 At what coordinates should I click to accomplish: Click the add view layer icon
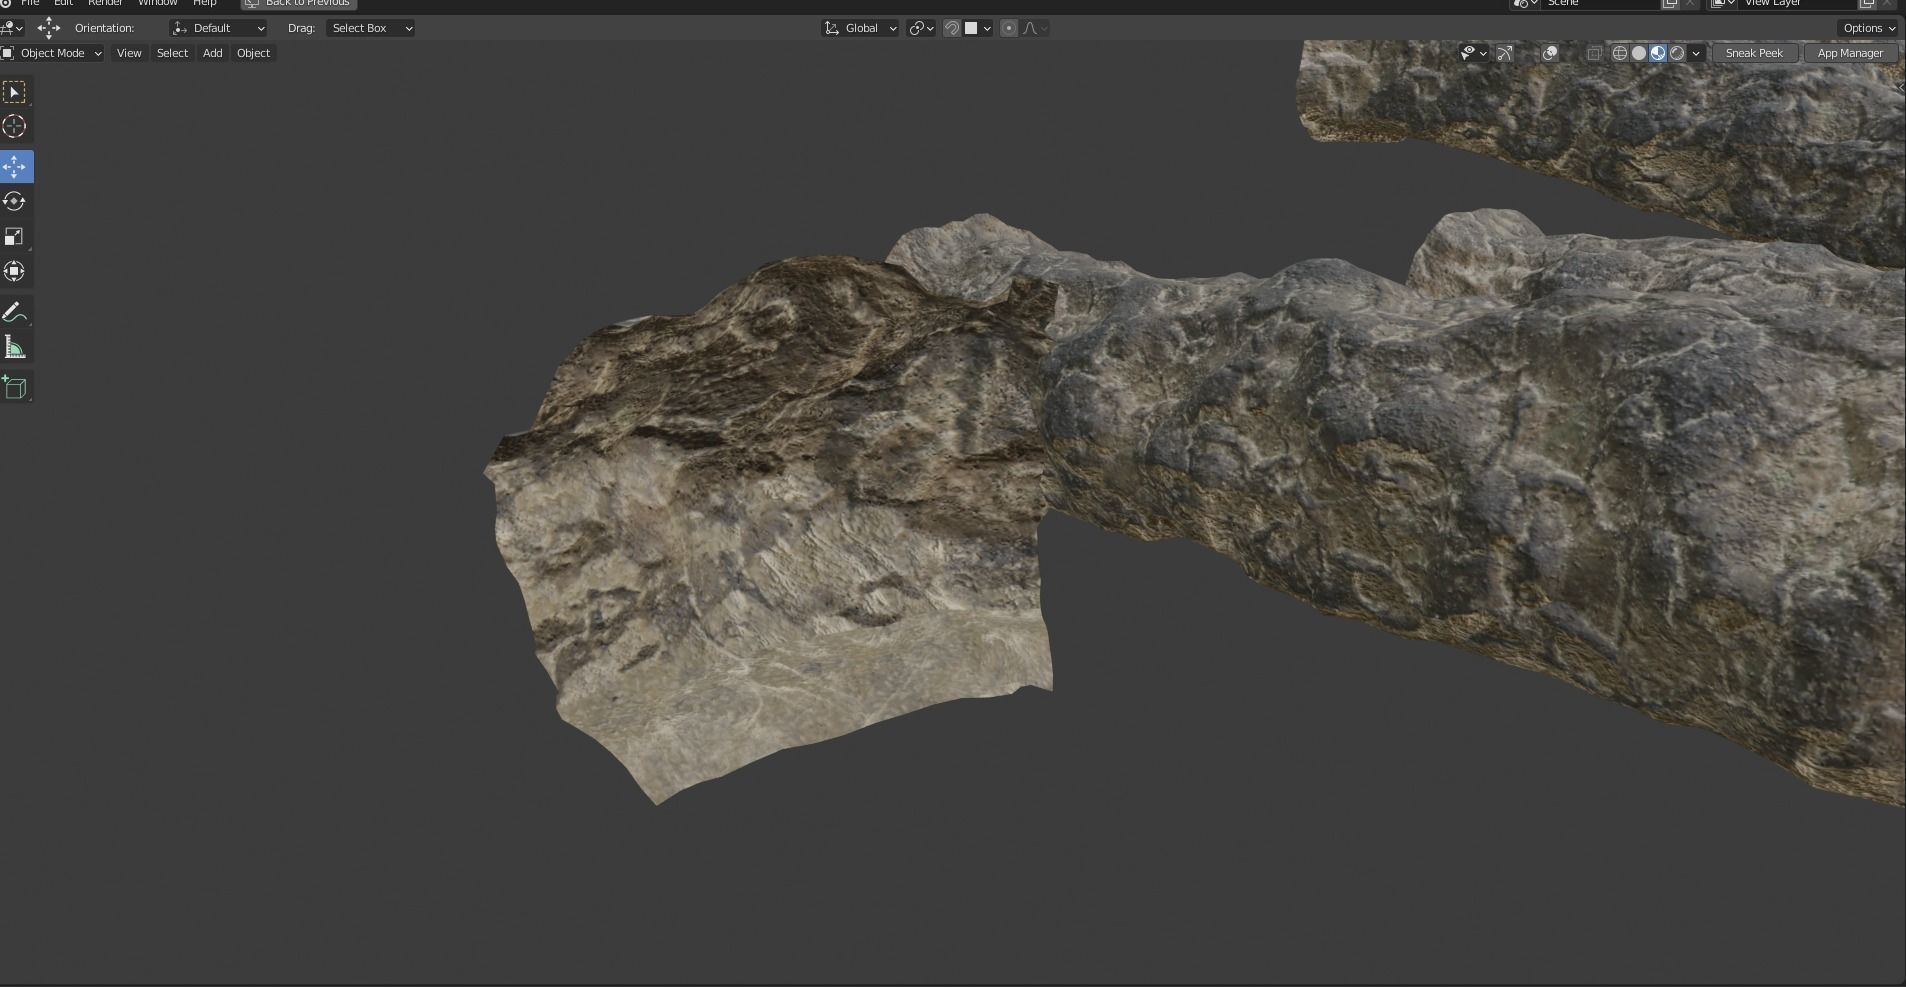[x=1867, y=4]
